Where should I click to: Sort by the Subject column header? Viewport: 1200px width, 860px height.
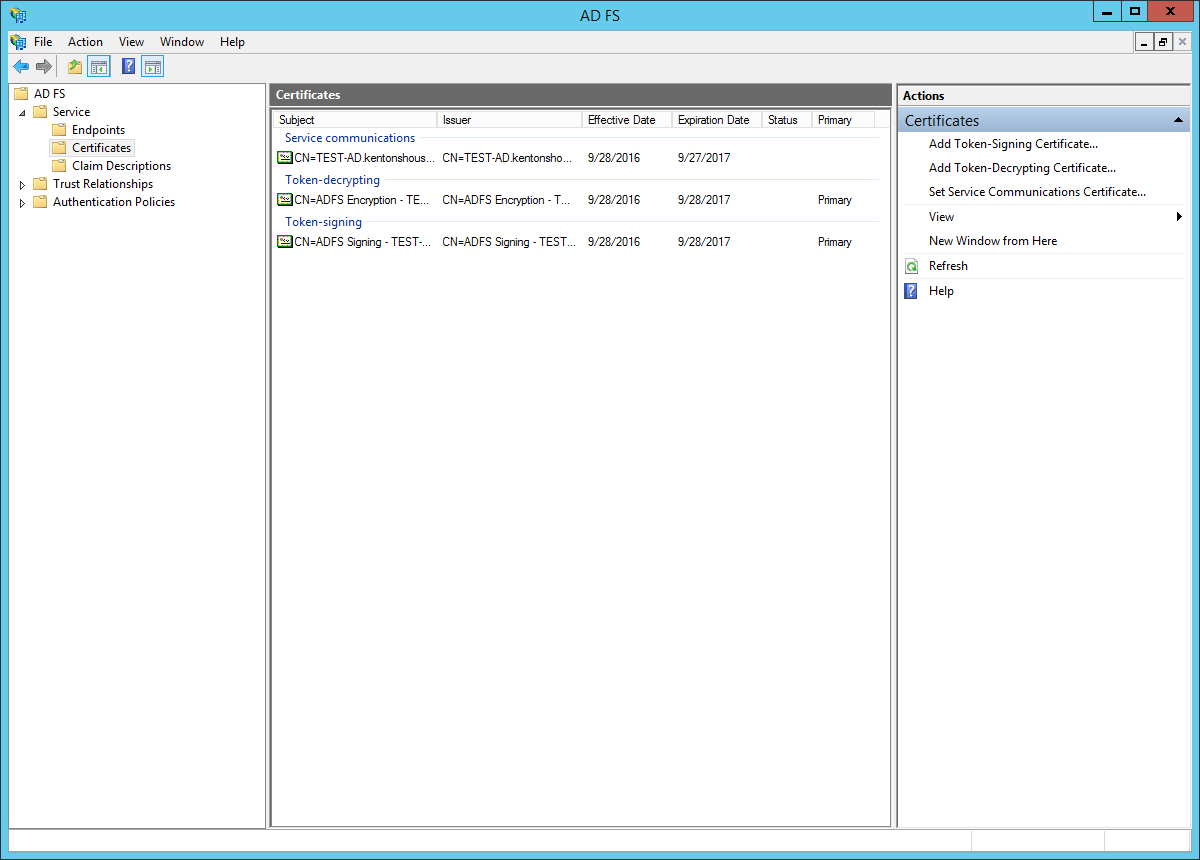(355, 120)
